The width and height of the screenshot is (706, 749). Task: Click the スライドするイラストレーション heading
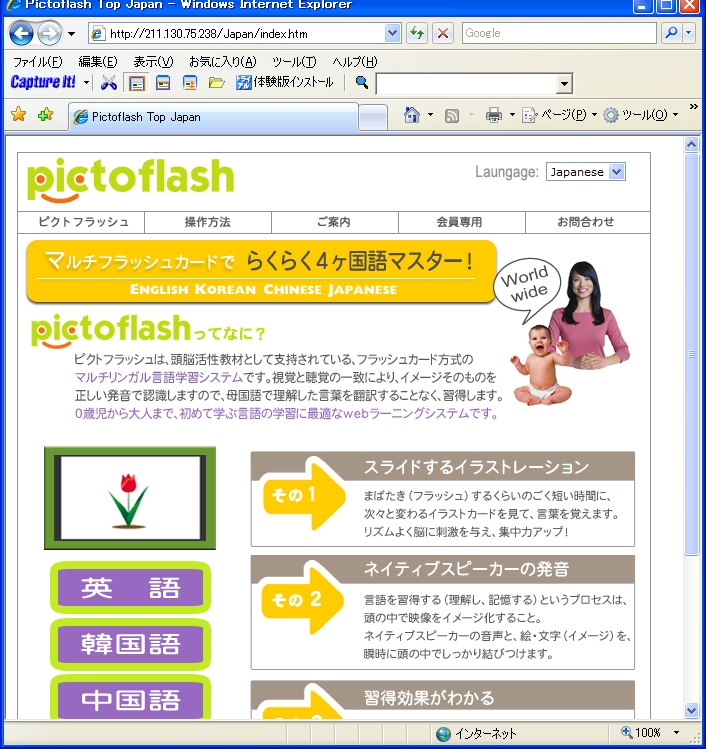point(476,467)
